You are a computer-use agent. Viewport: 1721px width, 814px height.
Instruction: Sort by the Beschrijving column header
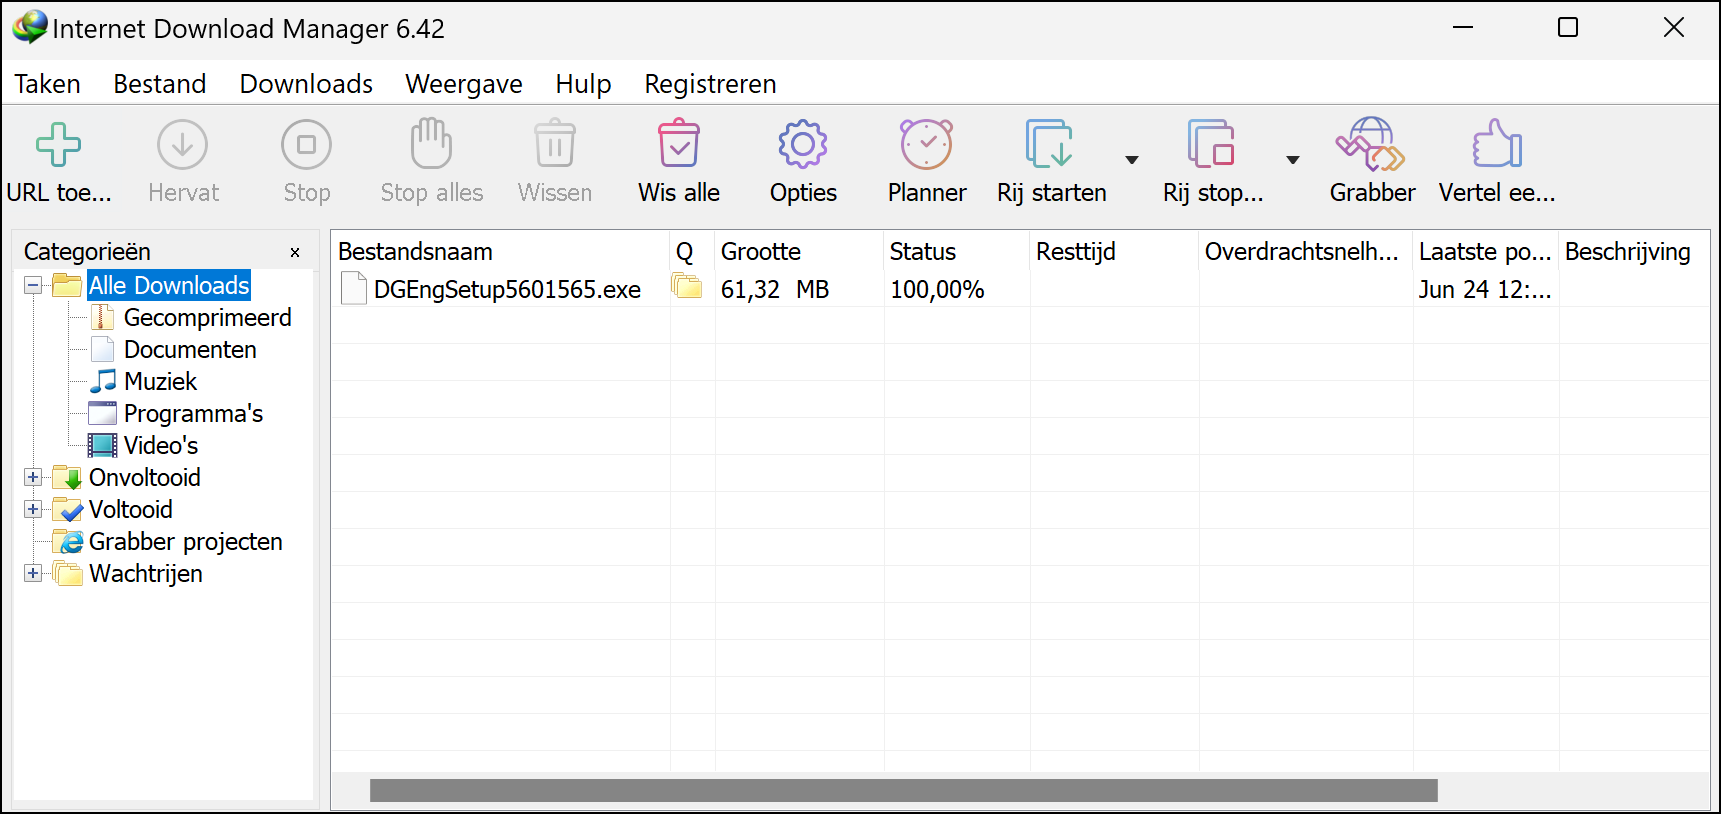click(1634, 252)
